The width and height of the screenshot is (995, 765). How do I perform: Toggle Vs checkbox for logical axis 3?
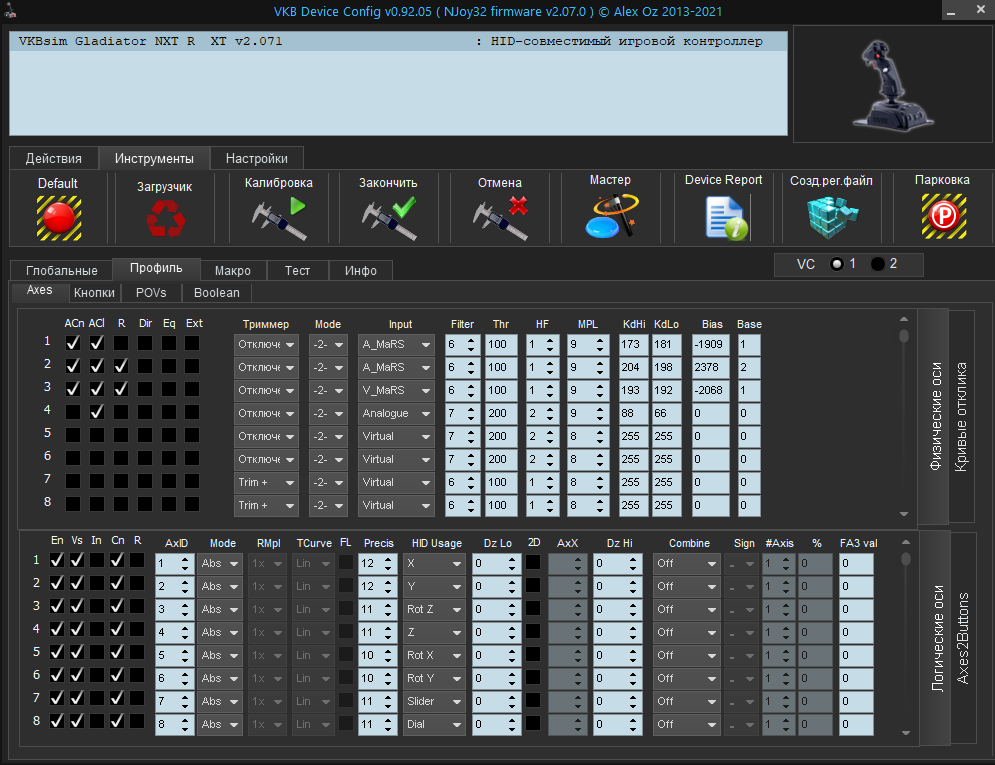point(77,606)
